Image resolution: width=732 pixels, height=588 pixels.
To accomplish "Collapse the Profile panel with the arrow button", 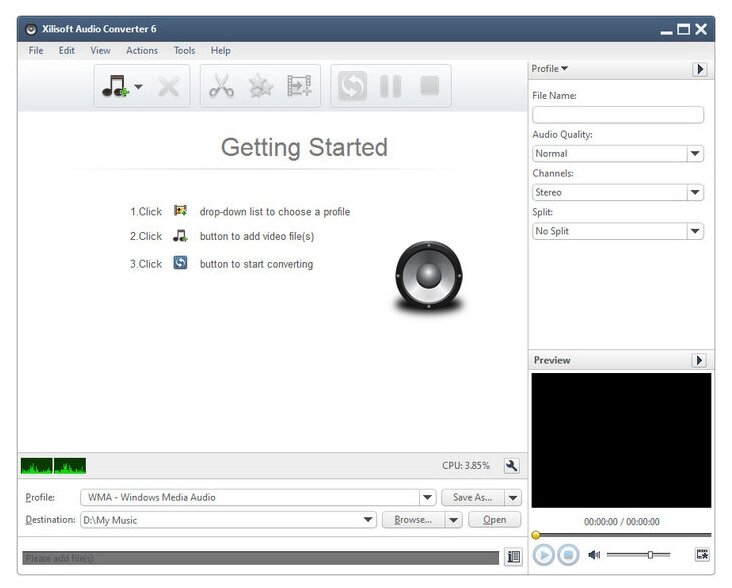I will 699,69.
